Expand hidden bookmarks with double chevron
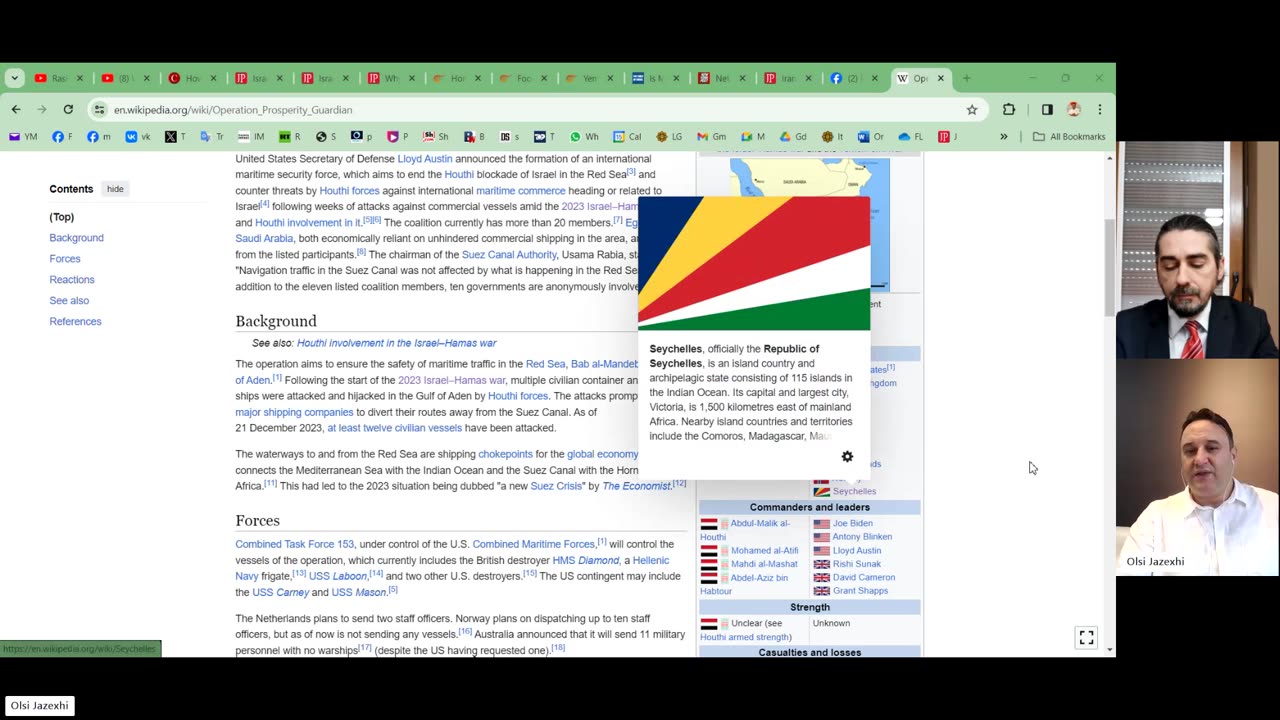1280x720 pixels. point(1003,137)
